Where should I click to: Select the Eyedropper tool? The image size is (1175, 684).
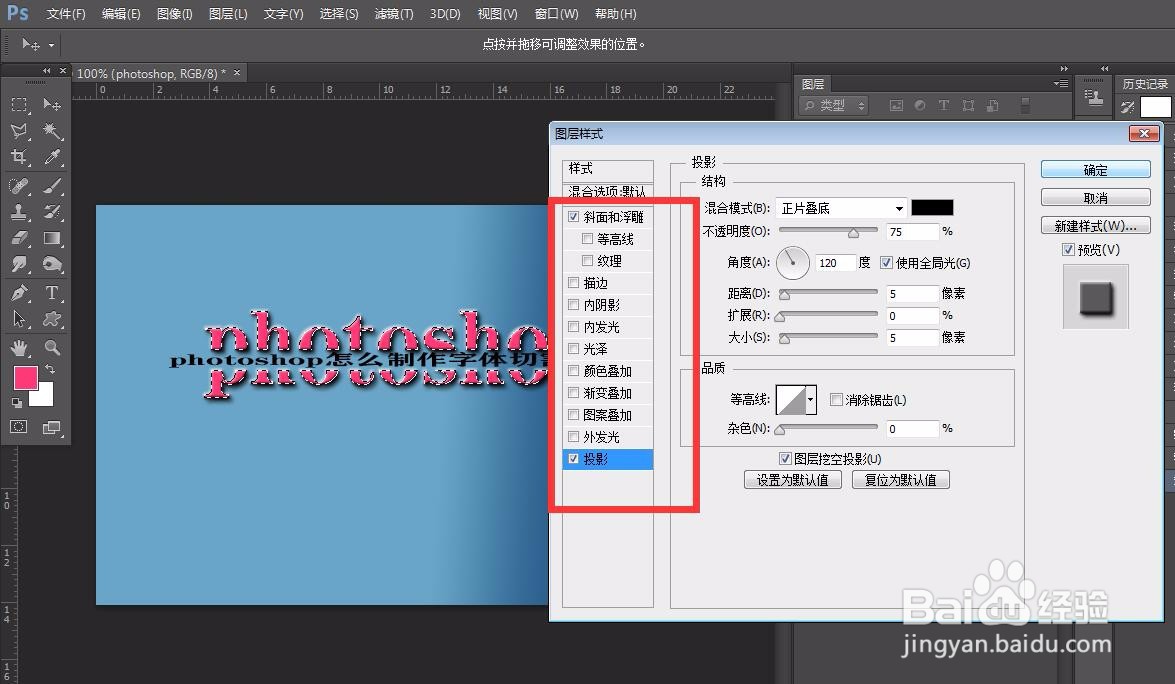tap(52, 157)
